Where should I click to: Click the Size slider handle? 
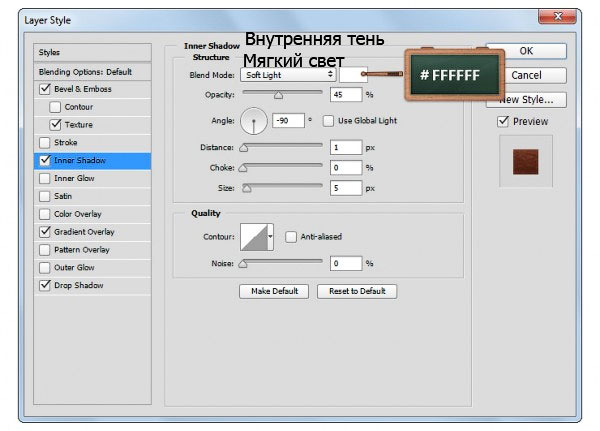pos(247,188)
